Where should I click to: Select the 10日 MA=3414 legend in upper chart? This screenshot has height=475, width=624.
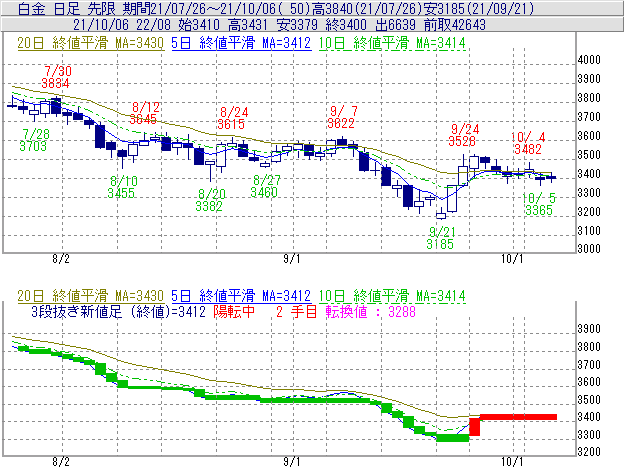tap(392, 43)
